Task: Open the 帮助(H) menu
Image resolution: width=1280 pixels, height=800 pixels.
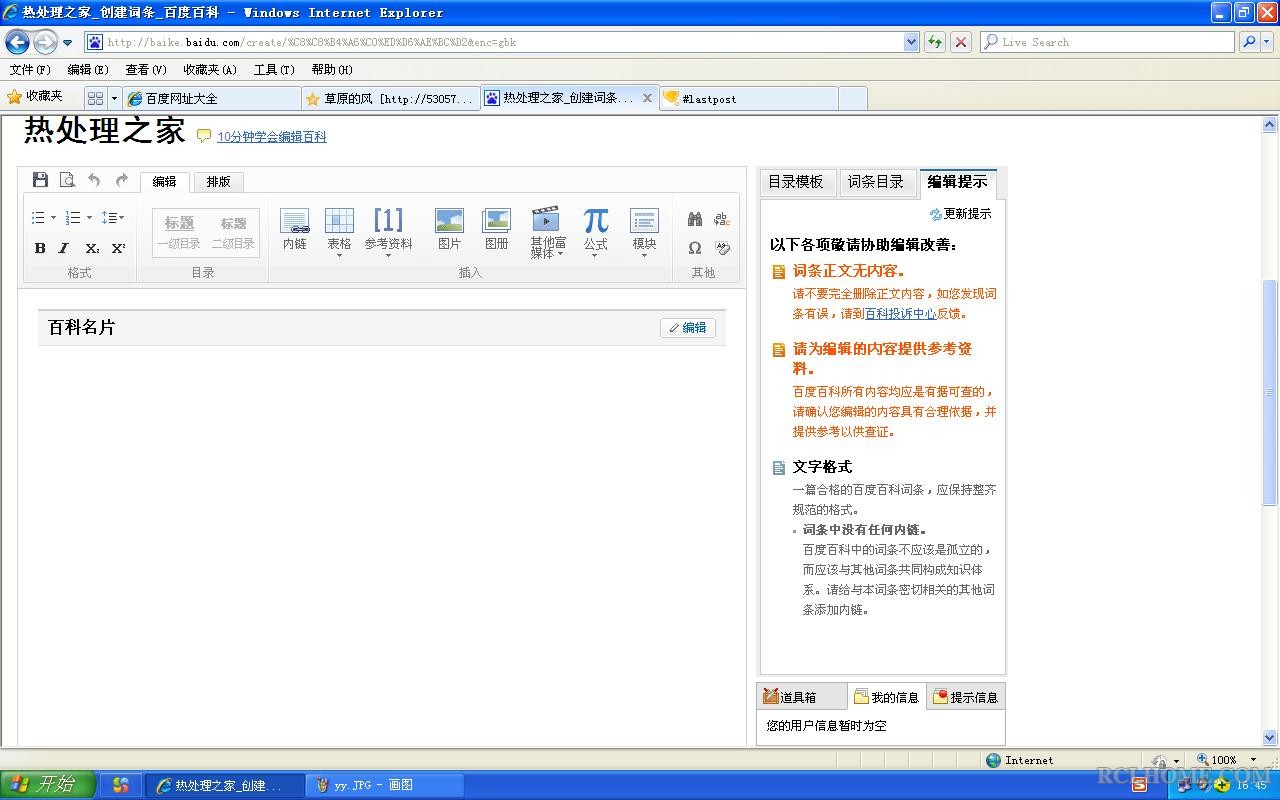Action: coord(332,69)
